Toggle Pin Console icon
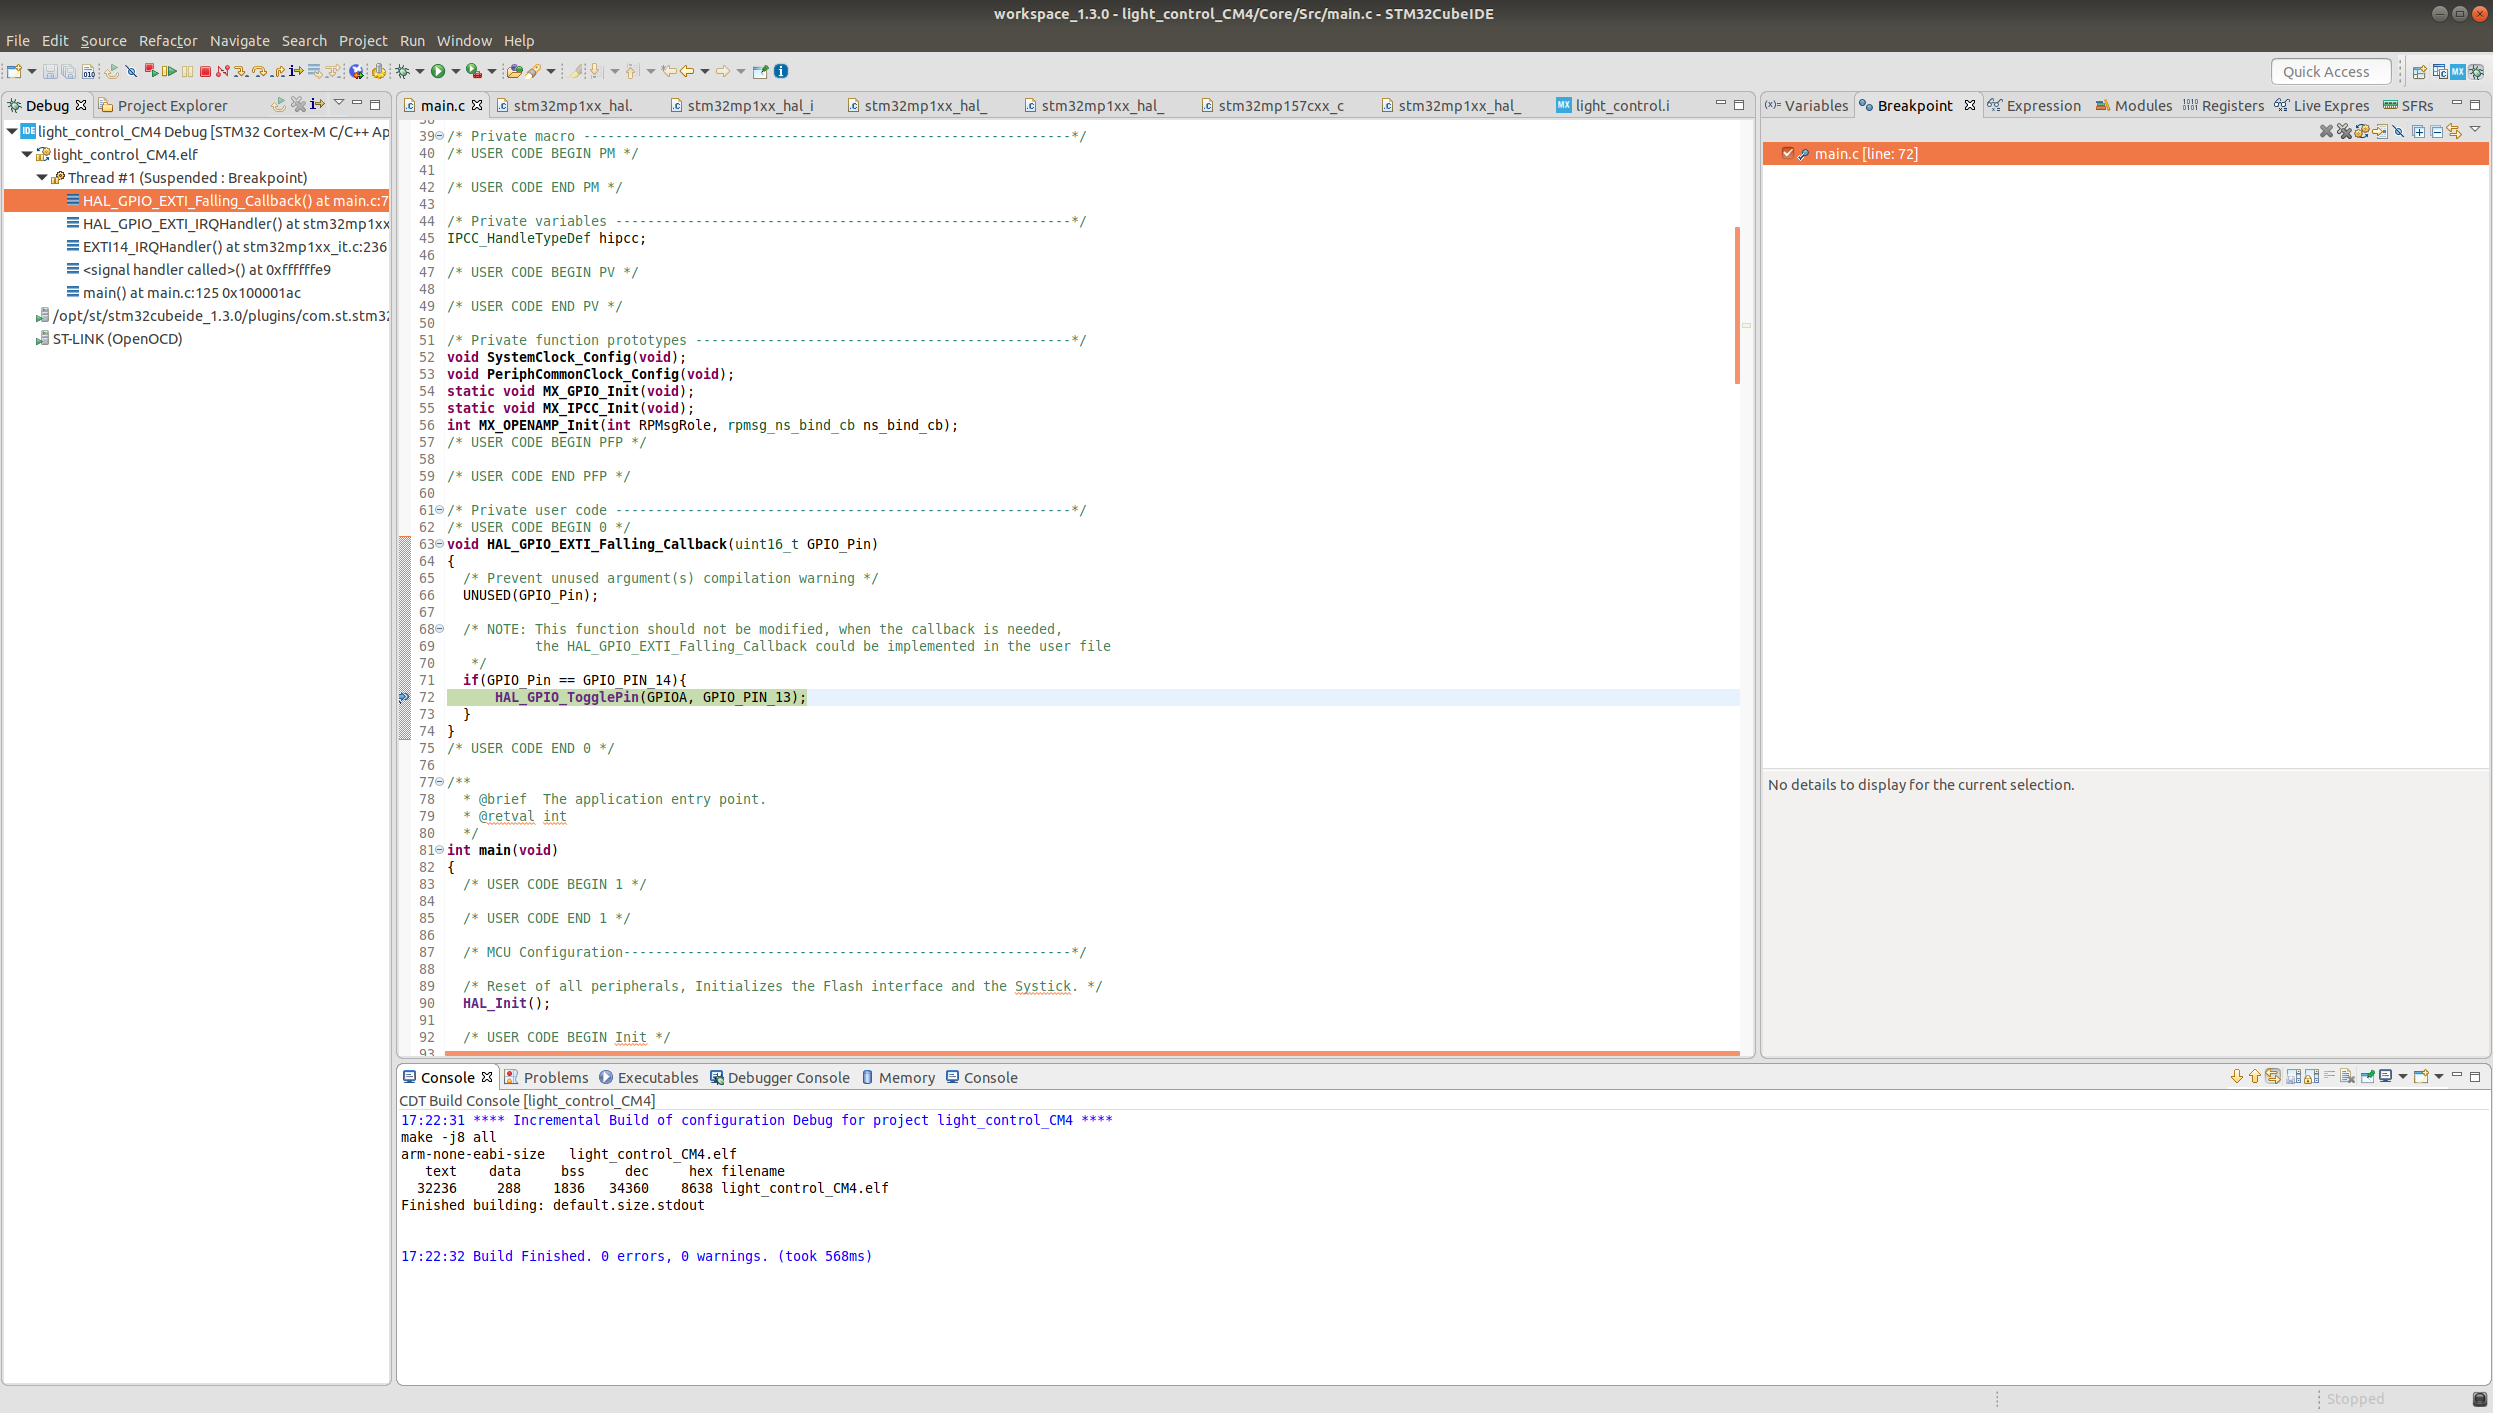The image size is (2493, 1413). 2368,1077
